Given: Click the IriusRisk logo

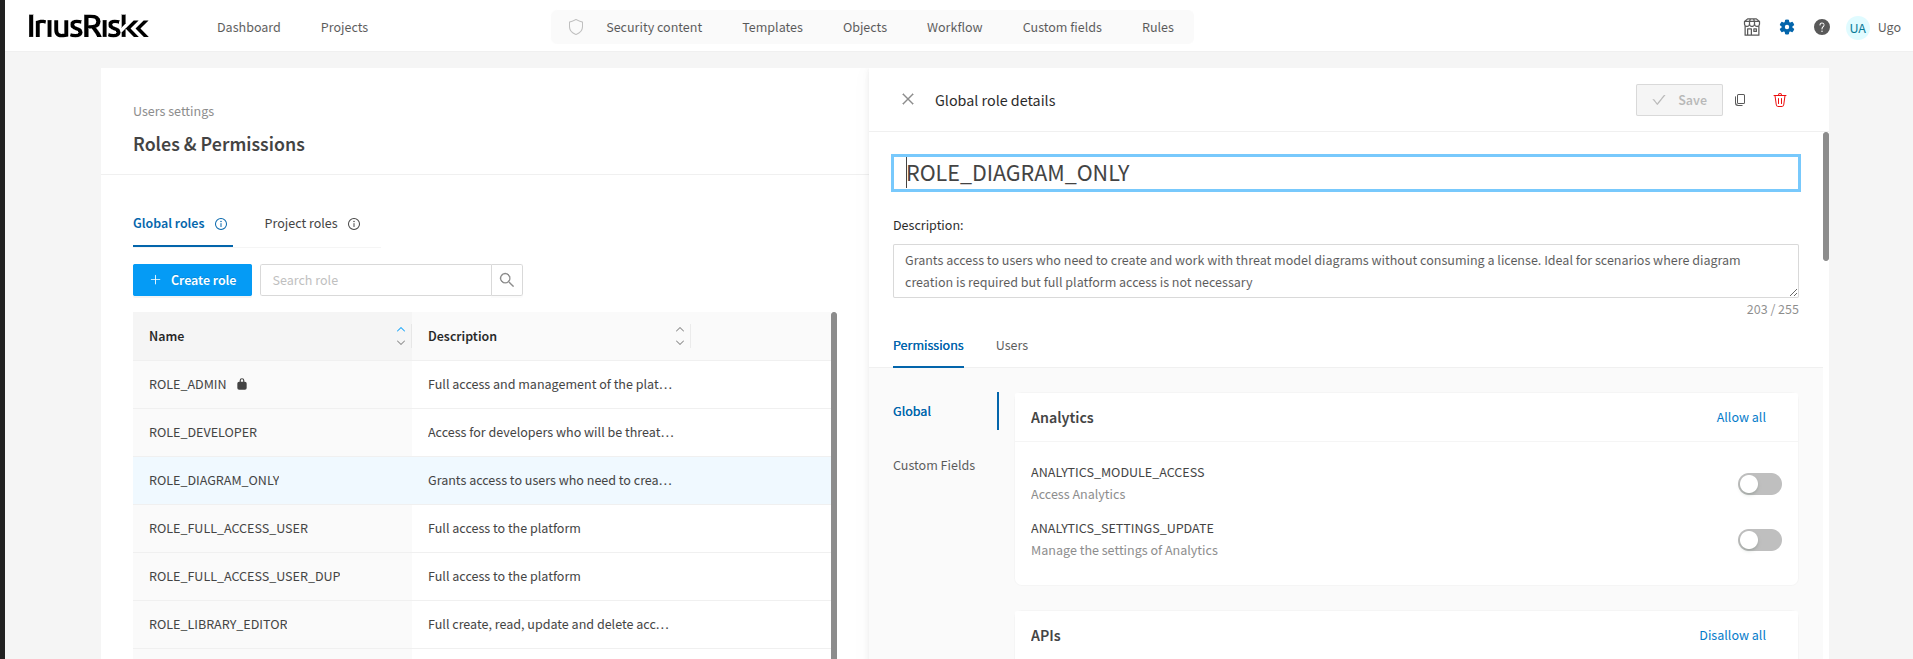Looking at the screenshot, I should pos(88,27).
